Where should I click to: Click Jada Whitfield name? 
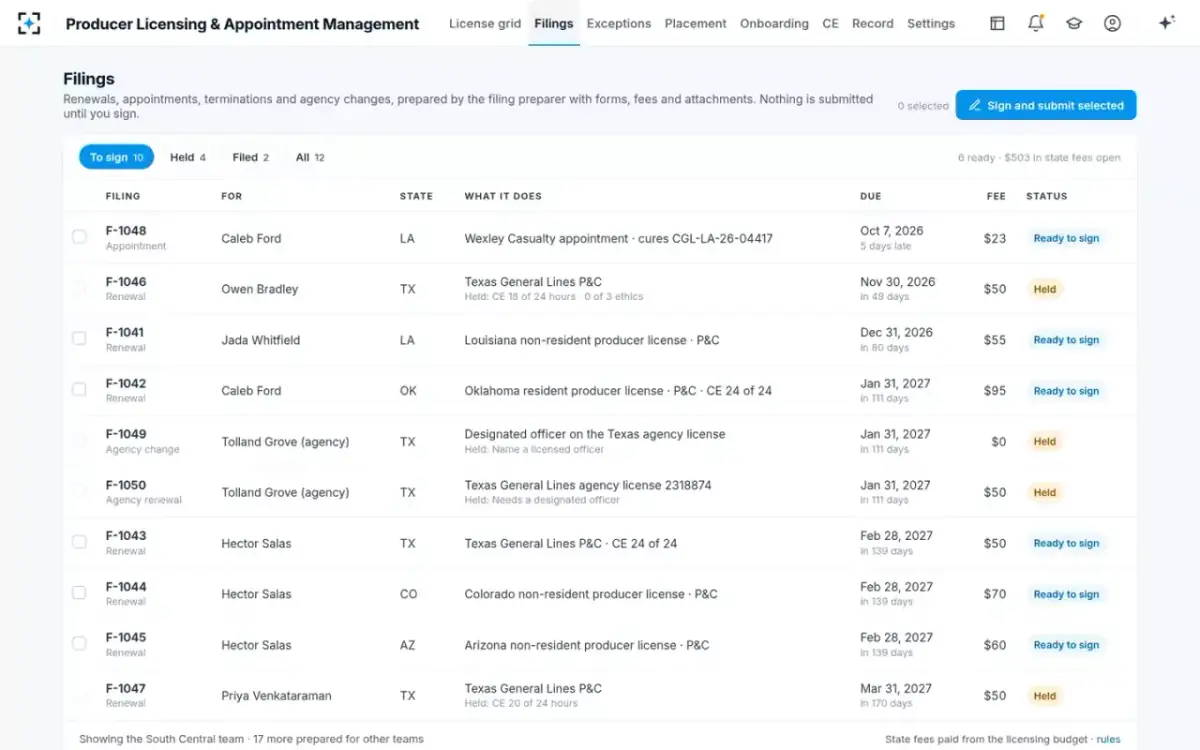click(x=263, y=340)
